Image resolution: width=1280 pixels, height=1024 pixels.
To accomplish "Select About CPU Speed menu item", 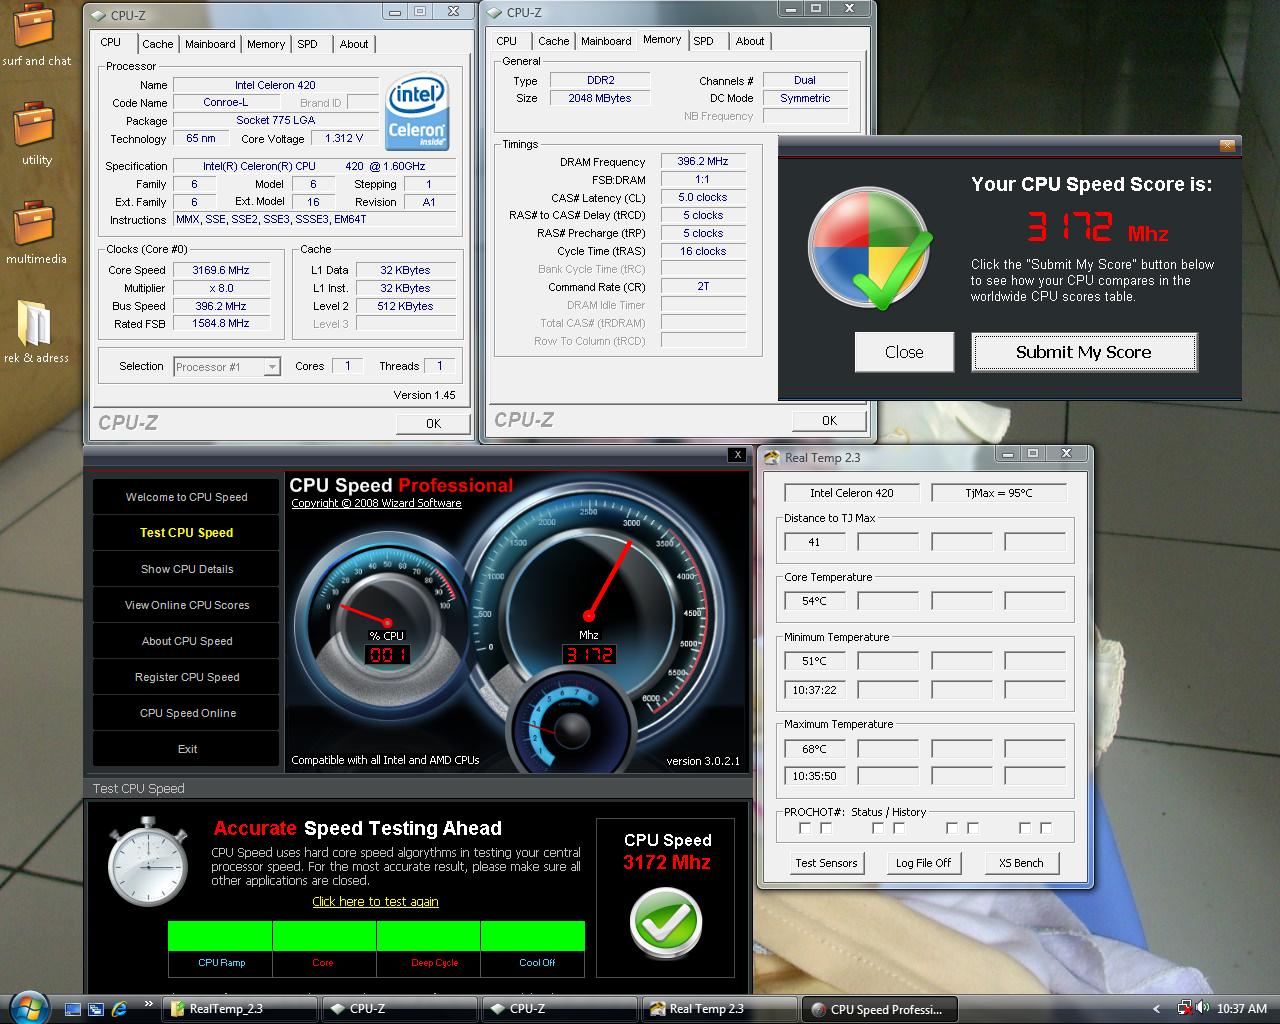I will (x=187, y=641).
